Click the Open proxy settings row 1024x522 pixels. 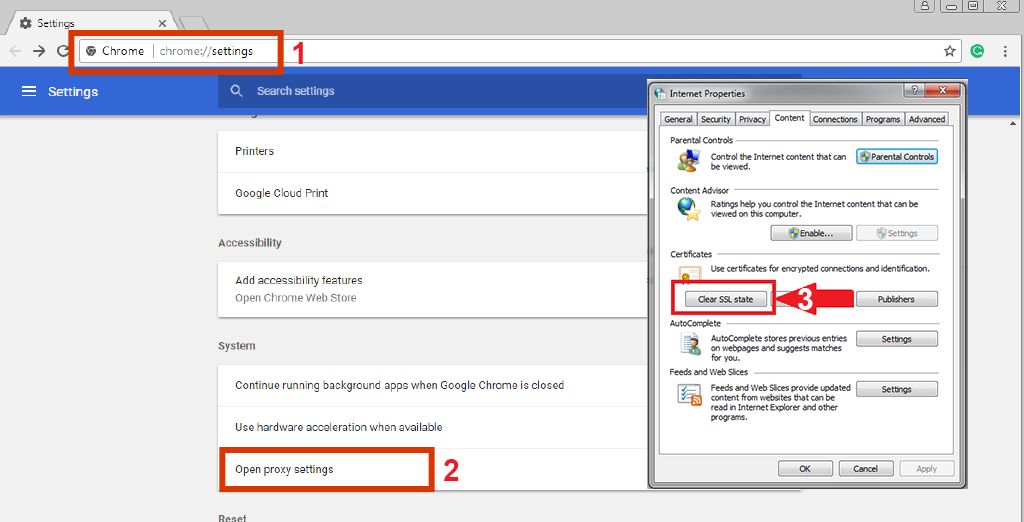click(433, 469)
